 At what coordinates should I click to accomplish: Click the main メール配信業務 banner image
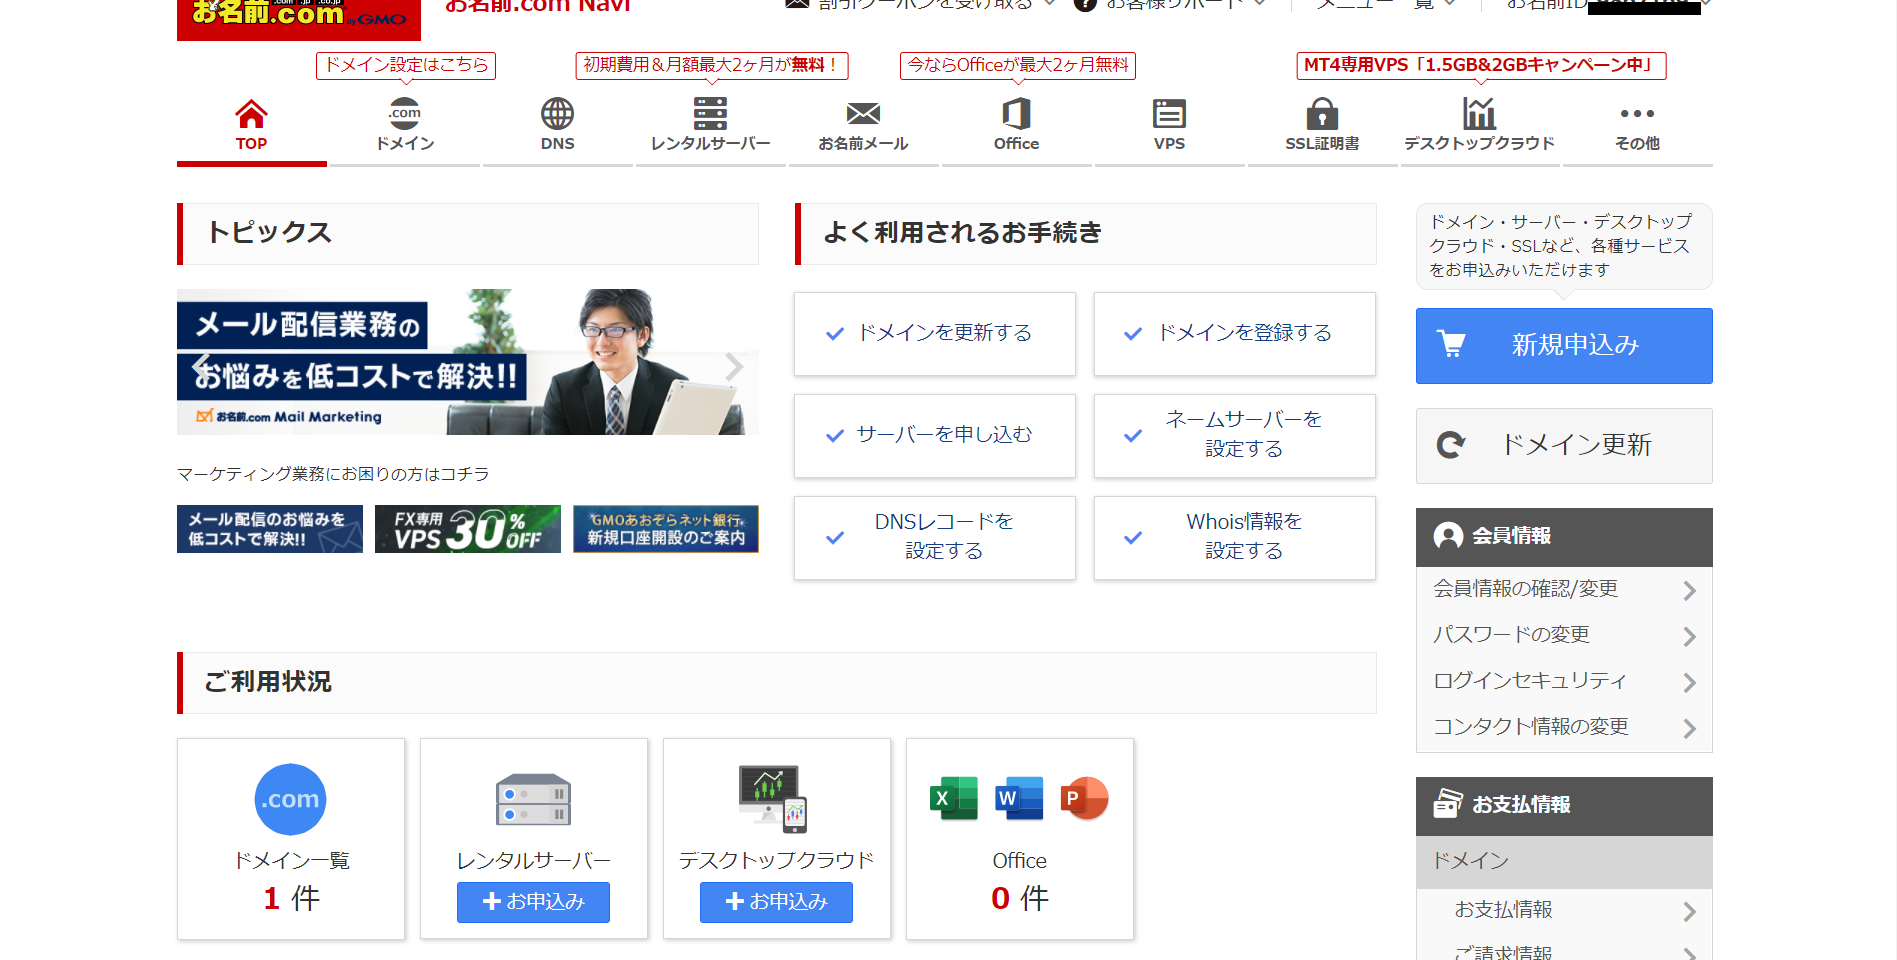(x=468, y=362)
